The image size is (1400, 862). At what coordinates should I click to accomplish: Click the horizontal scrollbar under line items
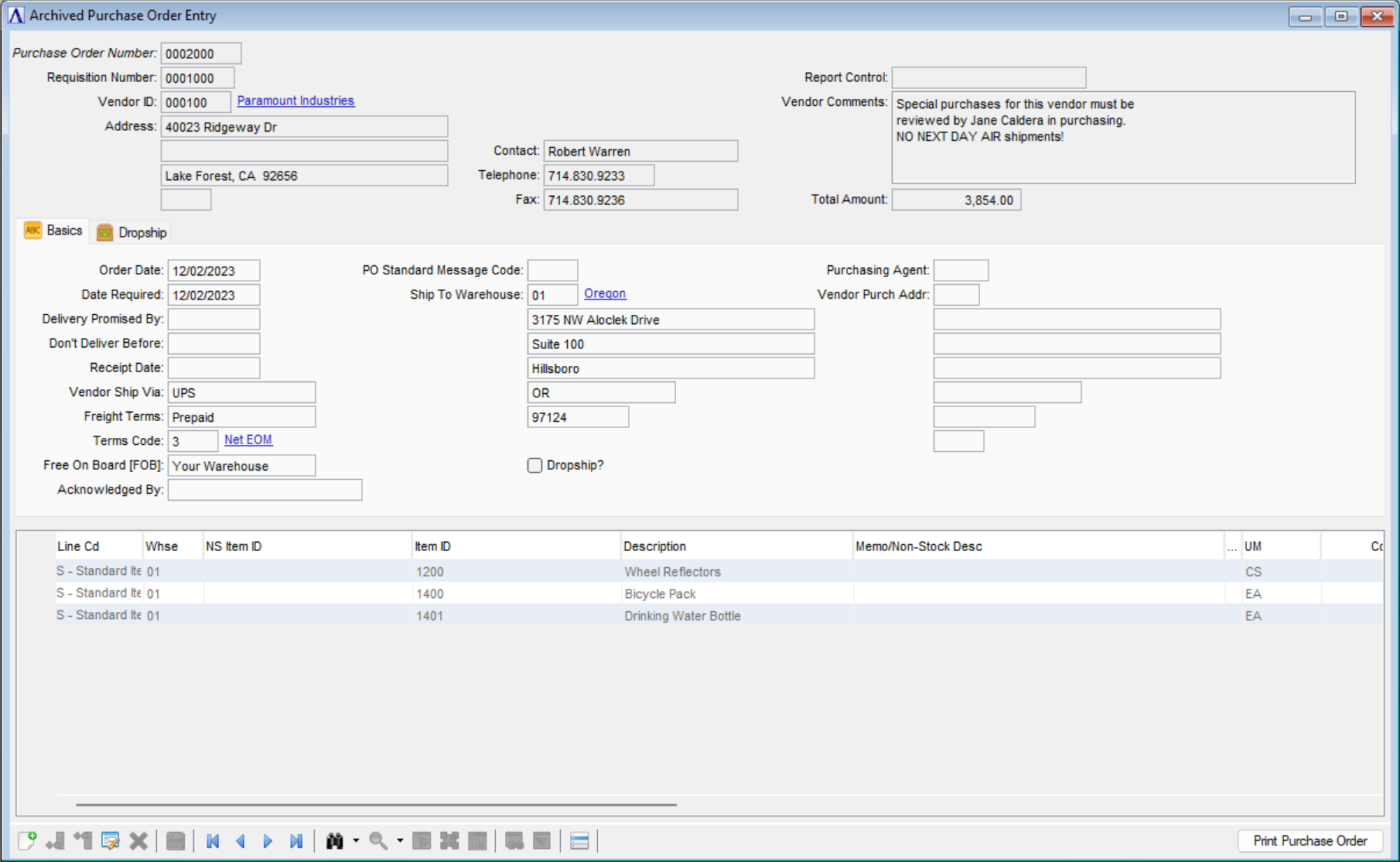376,804
